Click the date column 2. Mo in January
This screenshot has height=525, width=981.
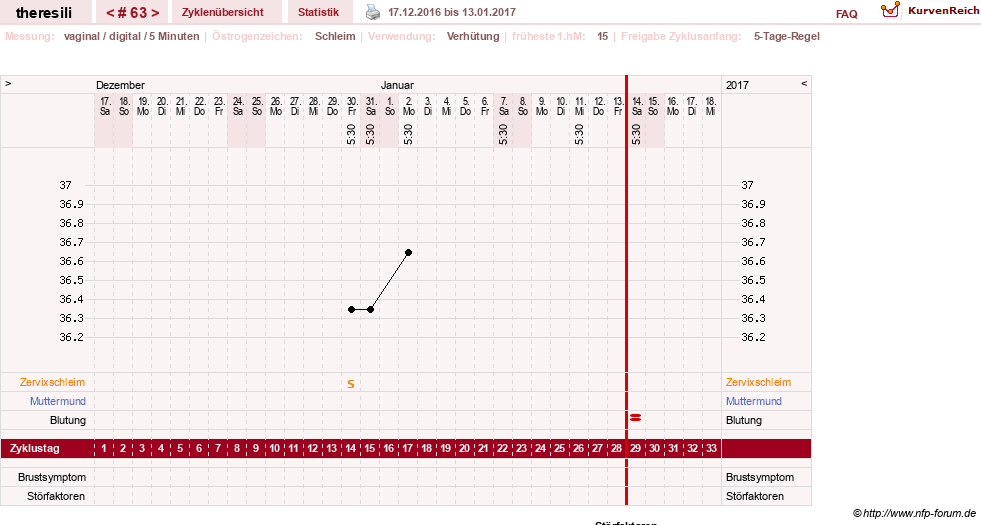click(x=409, y=106)
